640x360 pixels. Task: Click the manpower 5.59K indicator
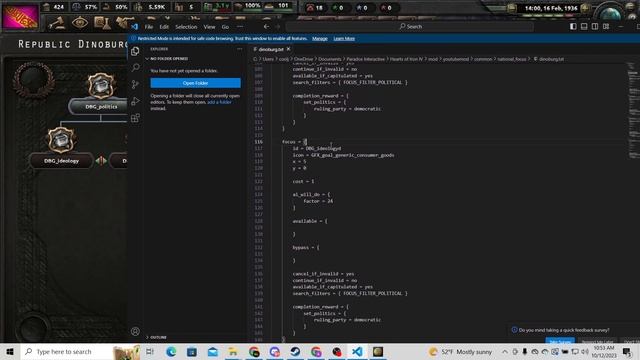pyautogui.click(x=150, y=7)
